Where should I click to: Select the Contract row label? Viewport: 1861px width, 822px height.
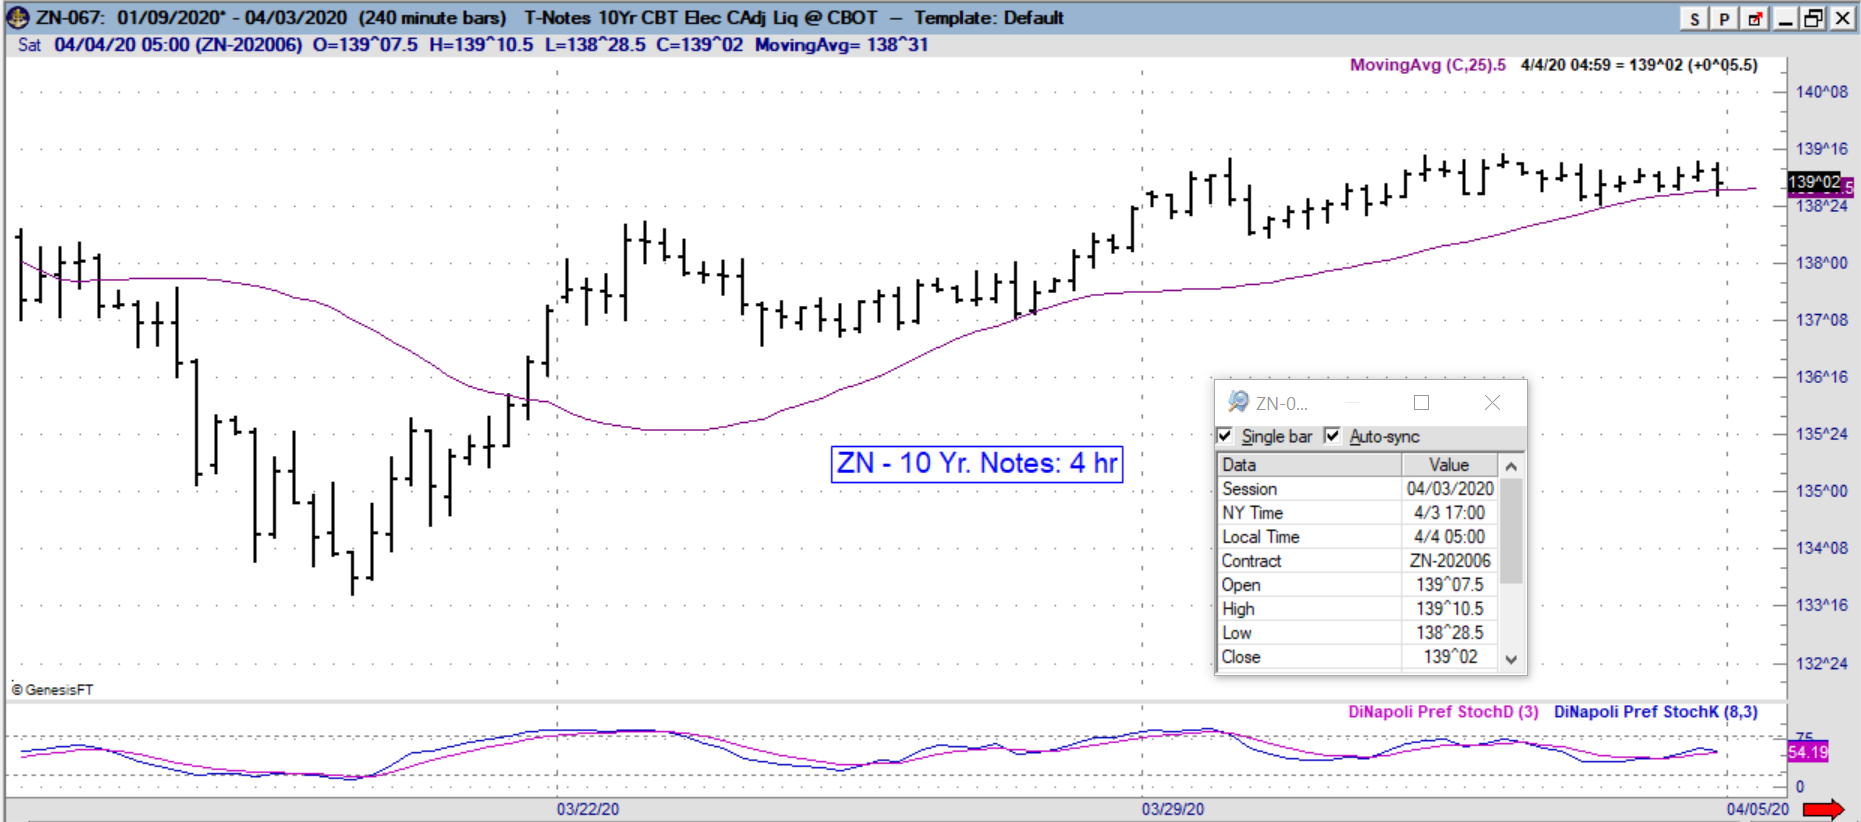[1251, 561]
